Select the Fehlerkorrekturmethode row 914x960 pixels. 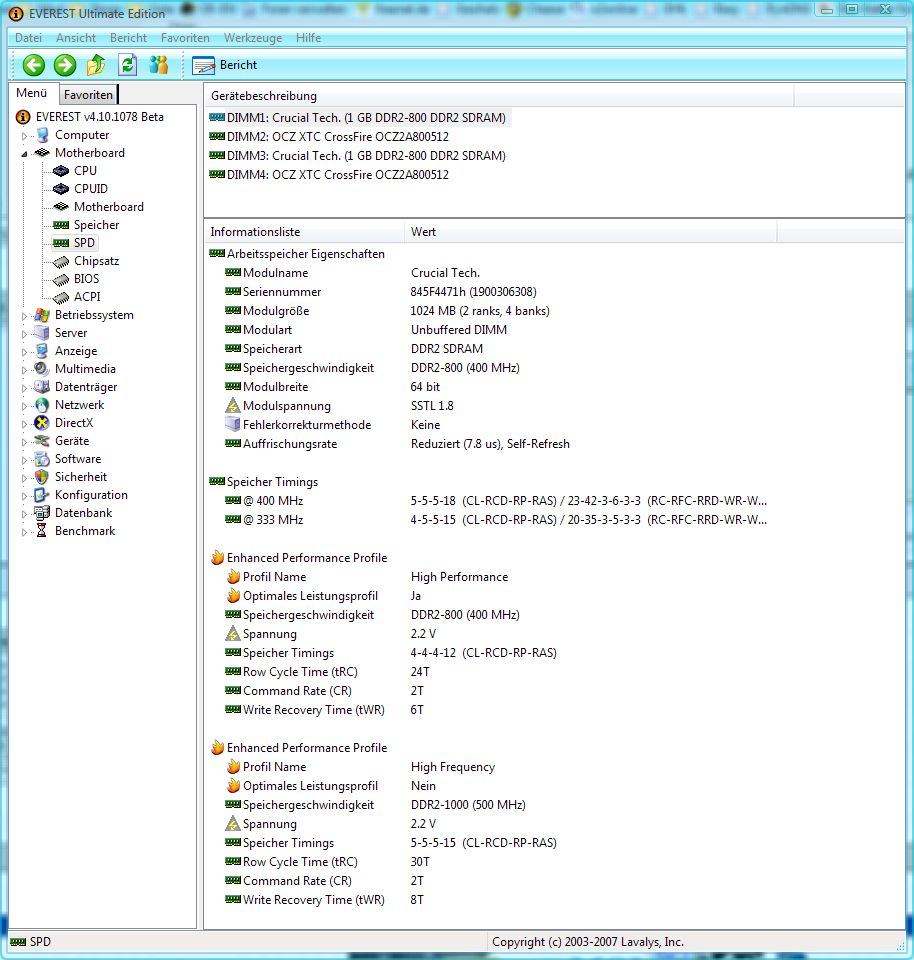coord(332,425)
